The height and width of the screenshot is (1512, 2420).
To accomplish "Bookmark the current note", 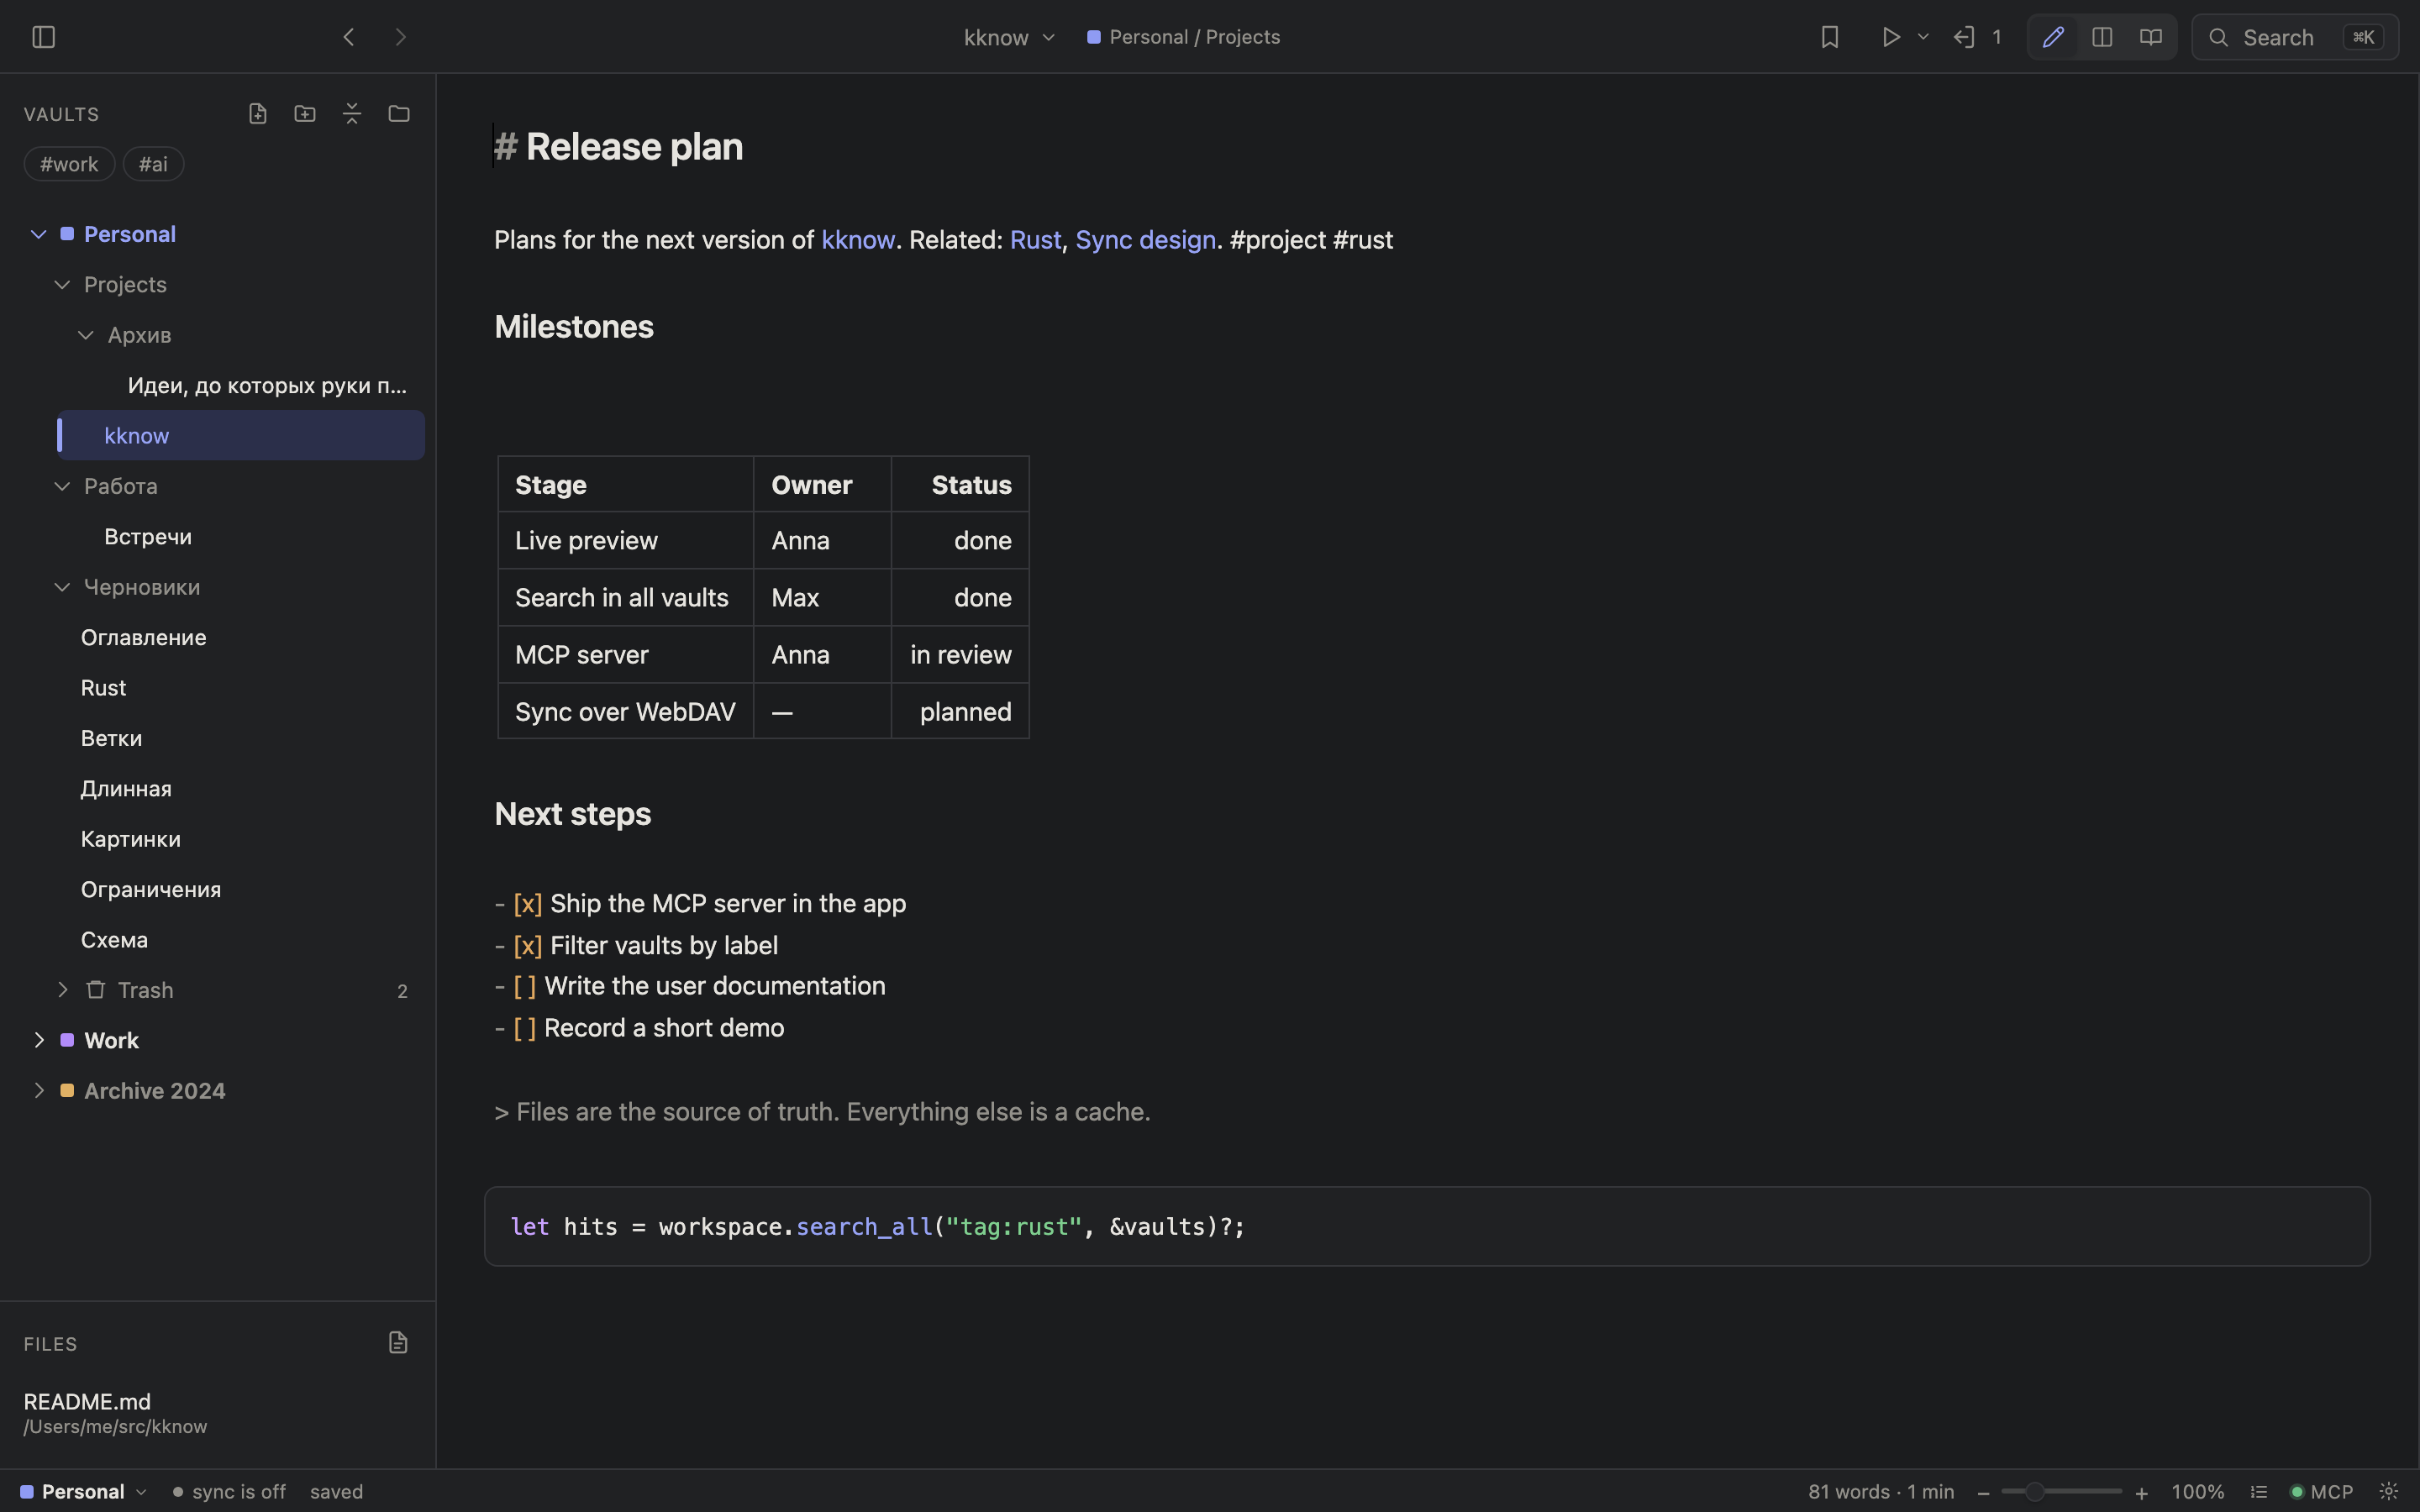I will 1829,37.
